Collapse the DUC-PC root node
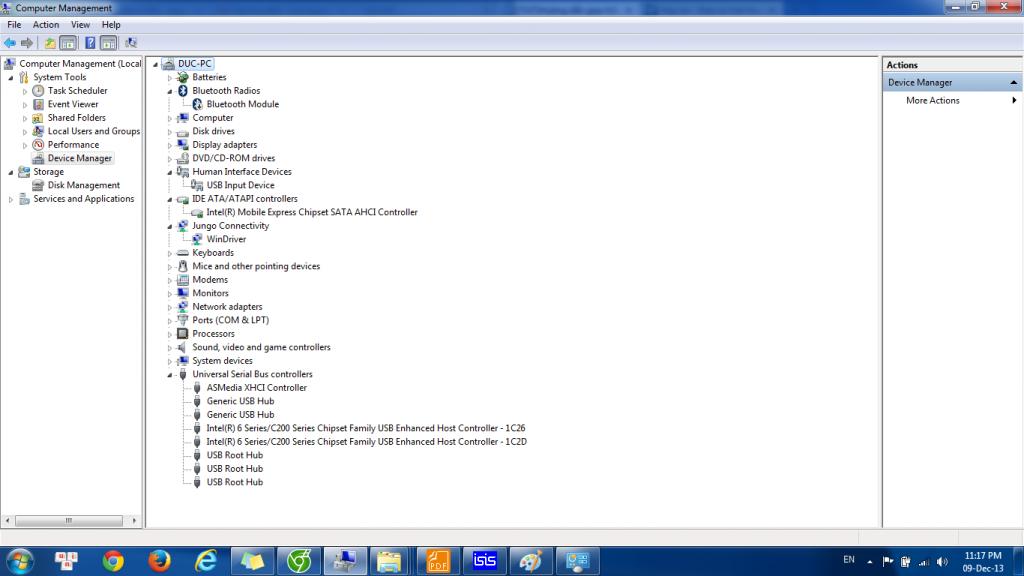Image resolution: width=1024 pixels, height=576 pixels. point(155,64)
